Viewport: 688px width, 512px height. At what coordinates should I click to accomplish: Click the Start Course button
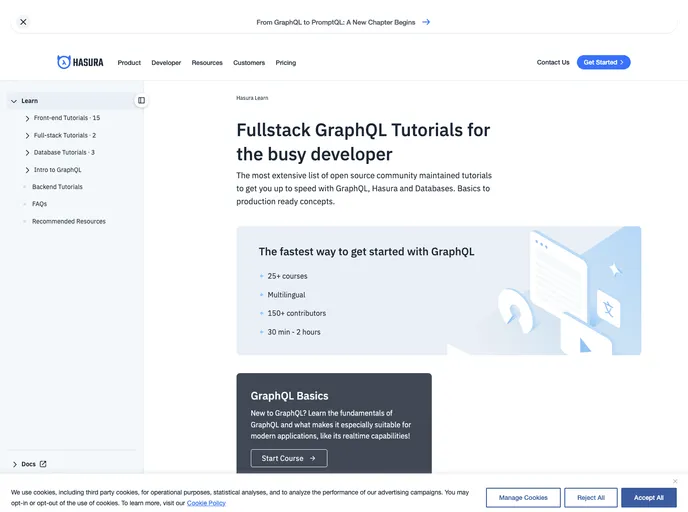coord(289,458)
